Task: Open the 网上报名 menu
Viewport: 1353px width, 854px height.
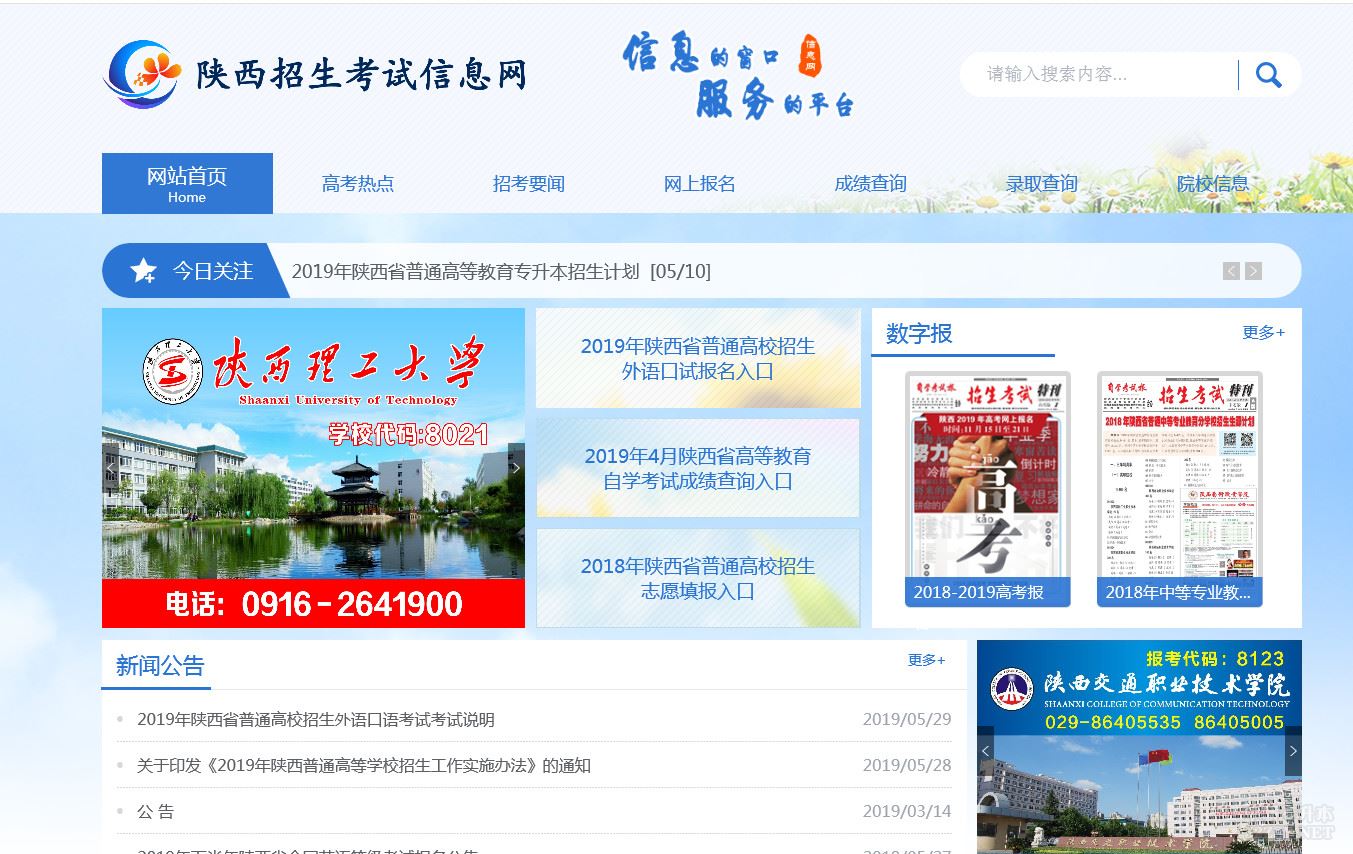Action: [700, 184]
